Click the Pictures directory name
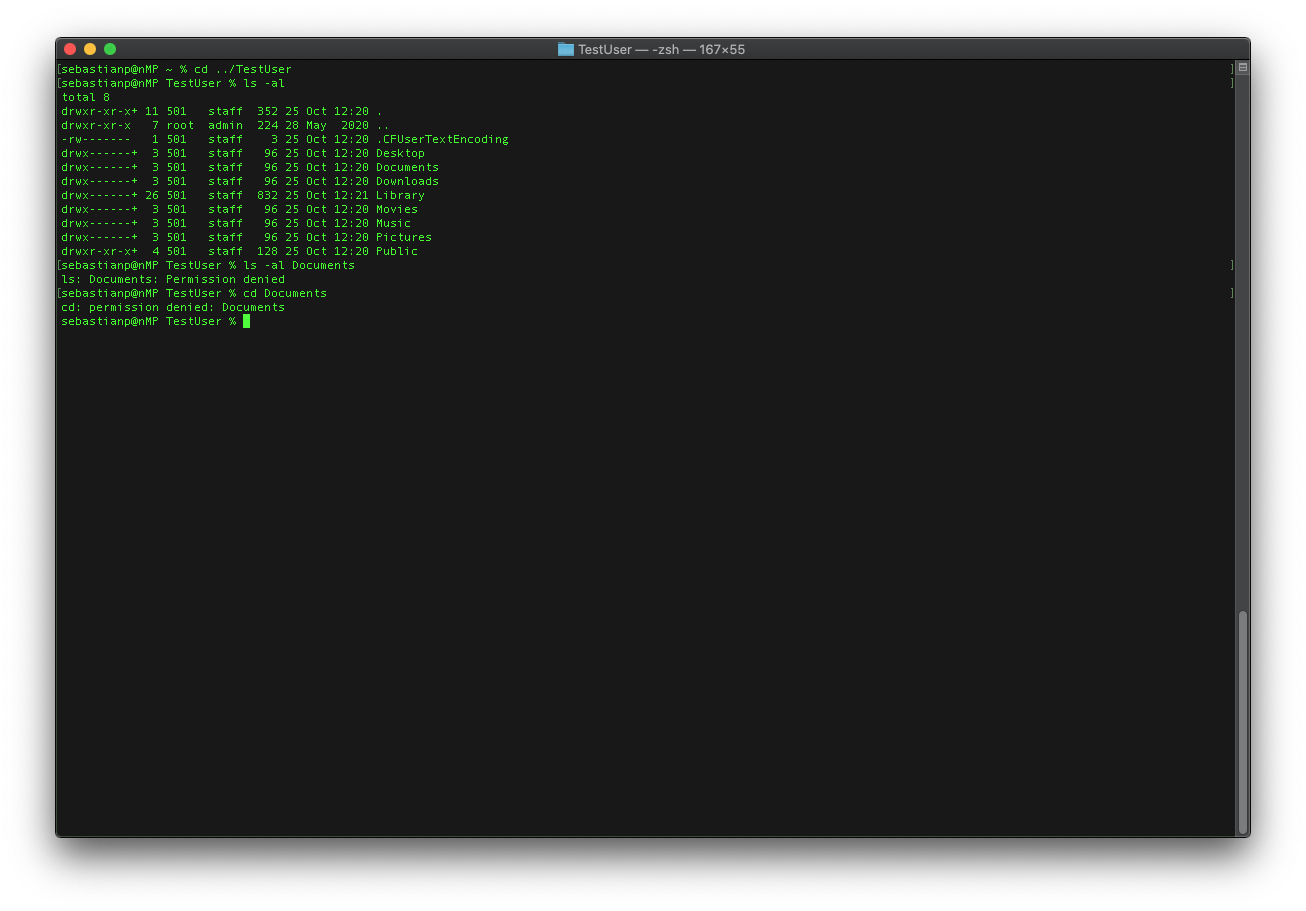The height and width of the screenshot is (911, 1306). click(x=404, y=237)
